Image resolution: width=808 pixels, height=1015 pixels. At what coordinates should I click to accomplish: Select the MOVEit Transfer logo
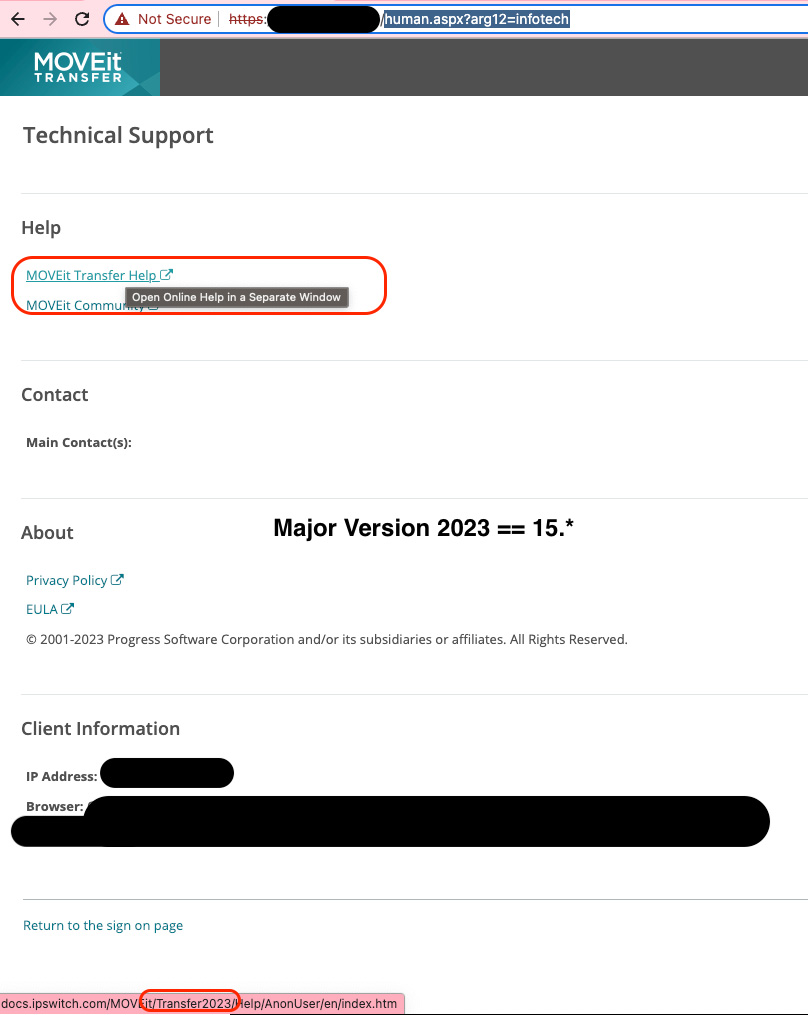[79, 66]
